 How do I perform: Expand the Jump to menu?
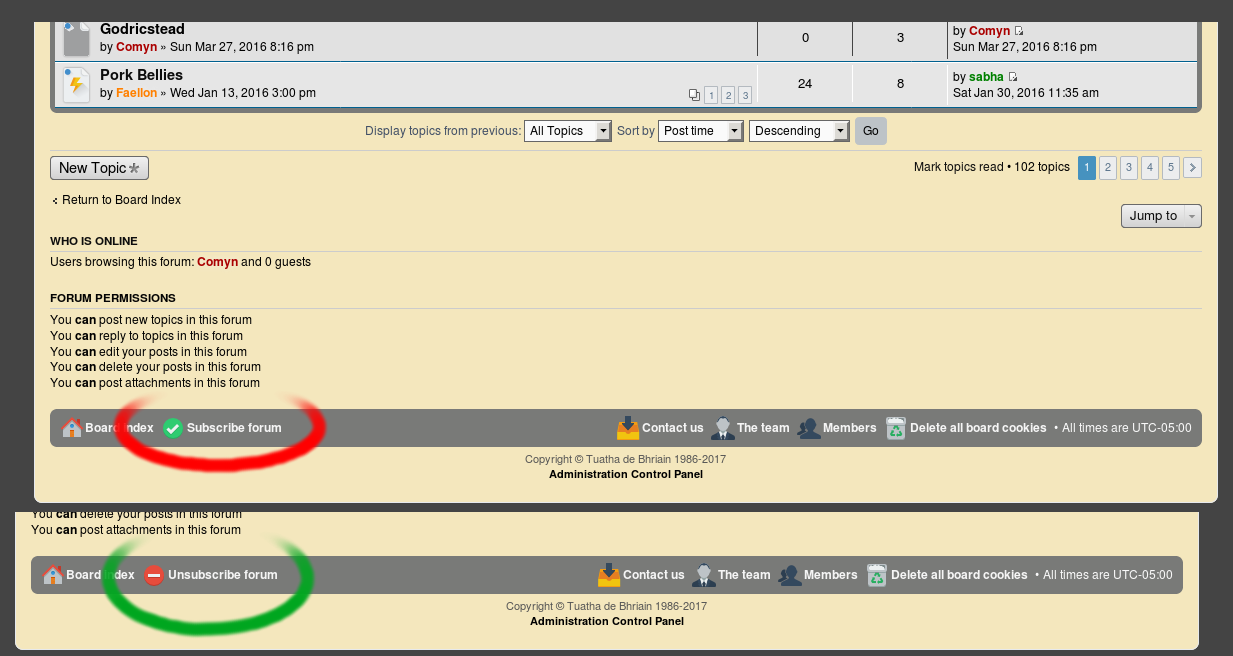click(x=1160, y=216)
